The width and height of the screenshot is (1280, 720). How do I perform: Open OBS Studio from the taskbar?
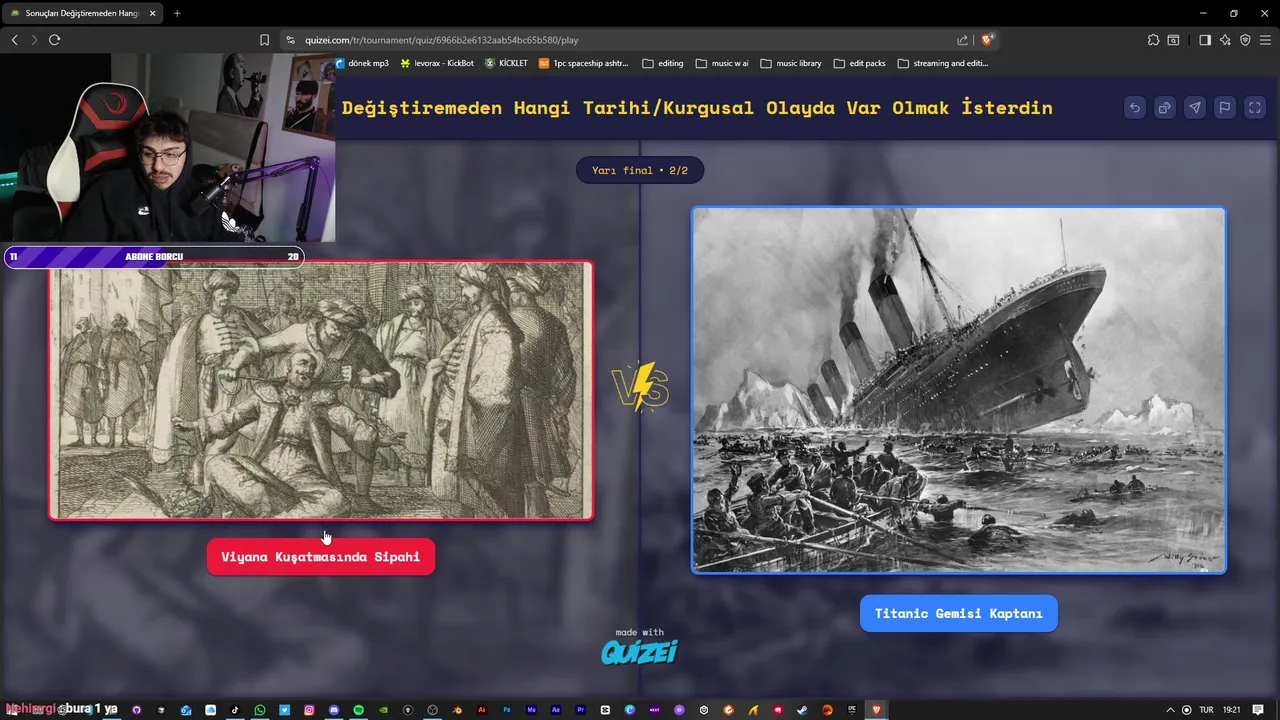[x=433, y=710]
